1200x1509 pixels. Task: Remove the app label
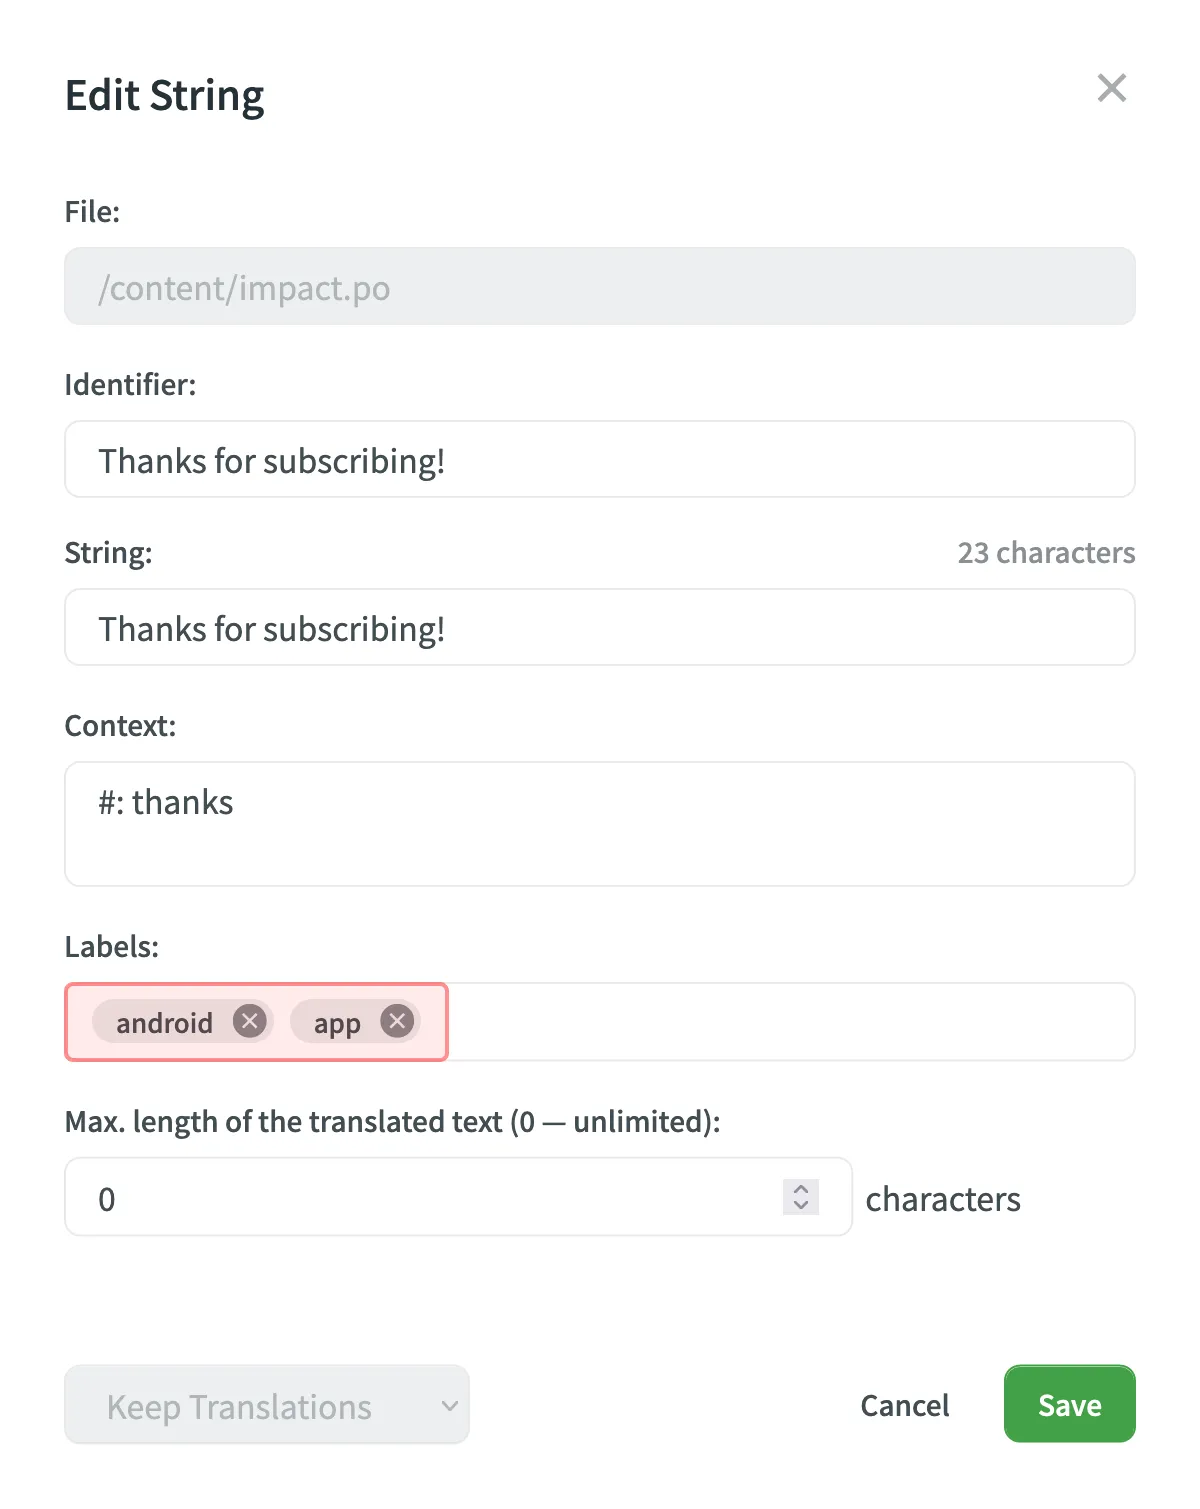396,1021
